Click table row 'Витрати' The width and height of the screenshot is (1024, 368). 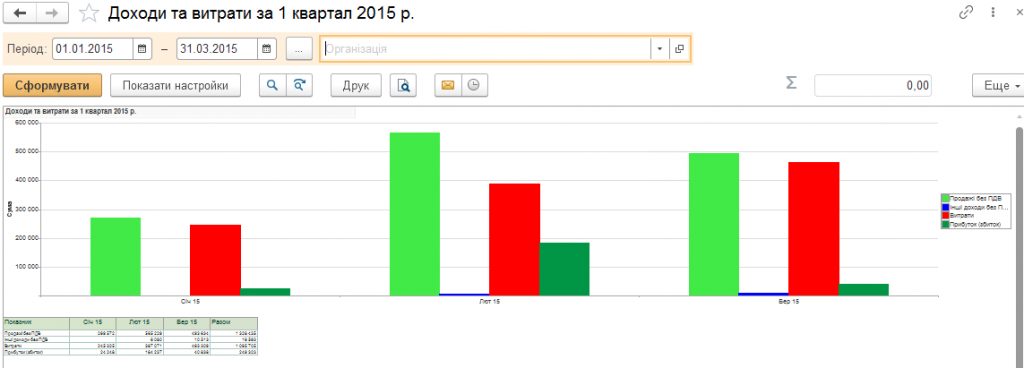tap(131, 346)
